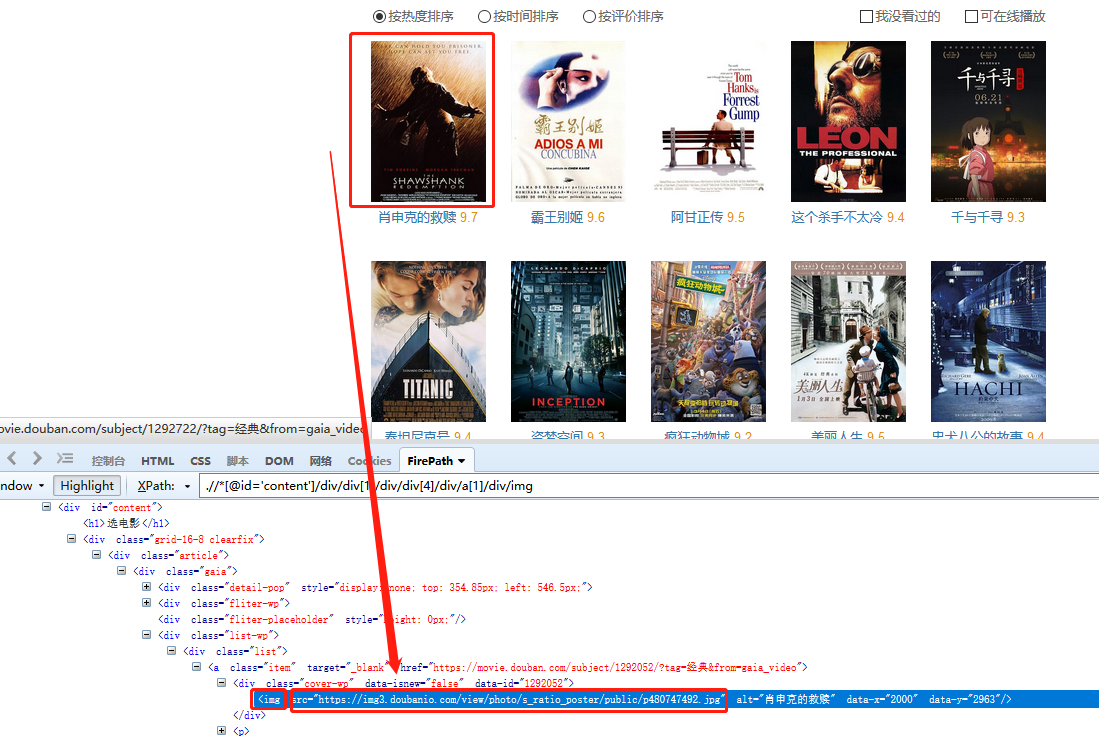Check the 我没看过的 checkbox
1099x741 pixels.
(866, 16)
